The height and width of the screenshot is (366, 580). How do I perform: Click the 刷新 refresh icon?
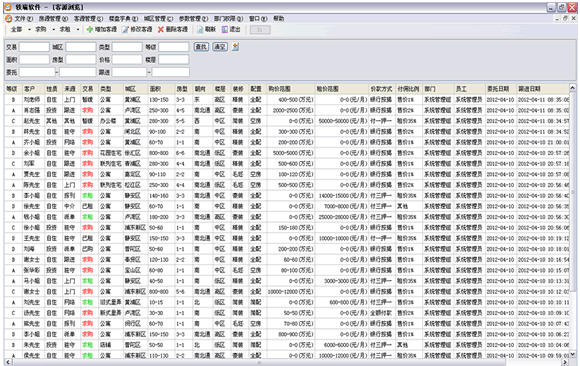coord(200,30)
